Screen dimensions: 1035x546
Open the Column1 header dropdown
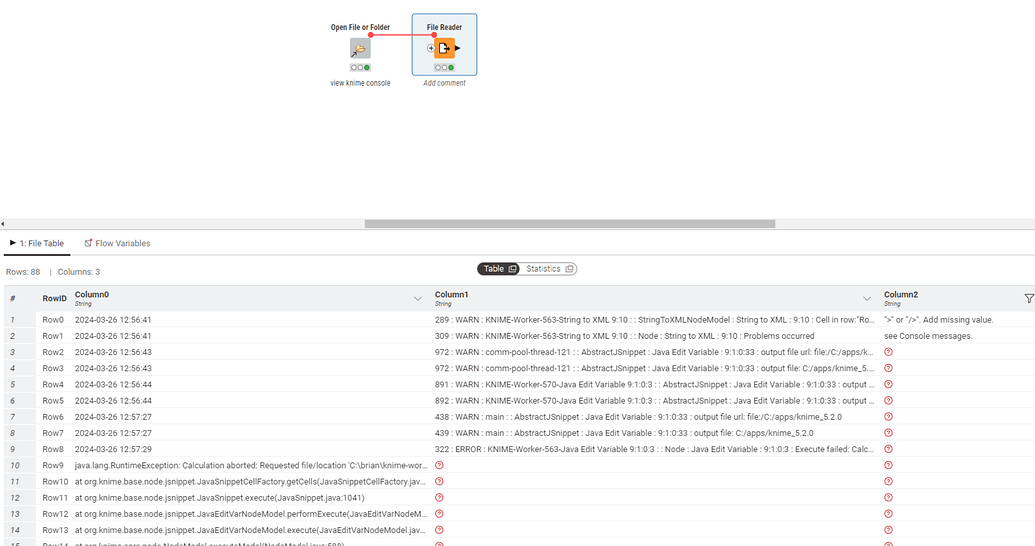867,299
